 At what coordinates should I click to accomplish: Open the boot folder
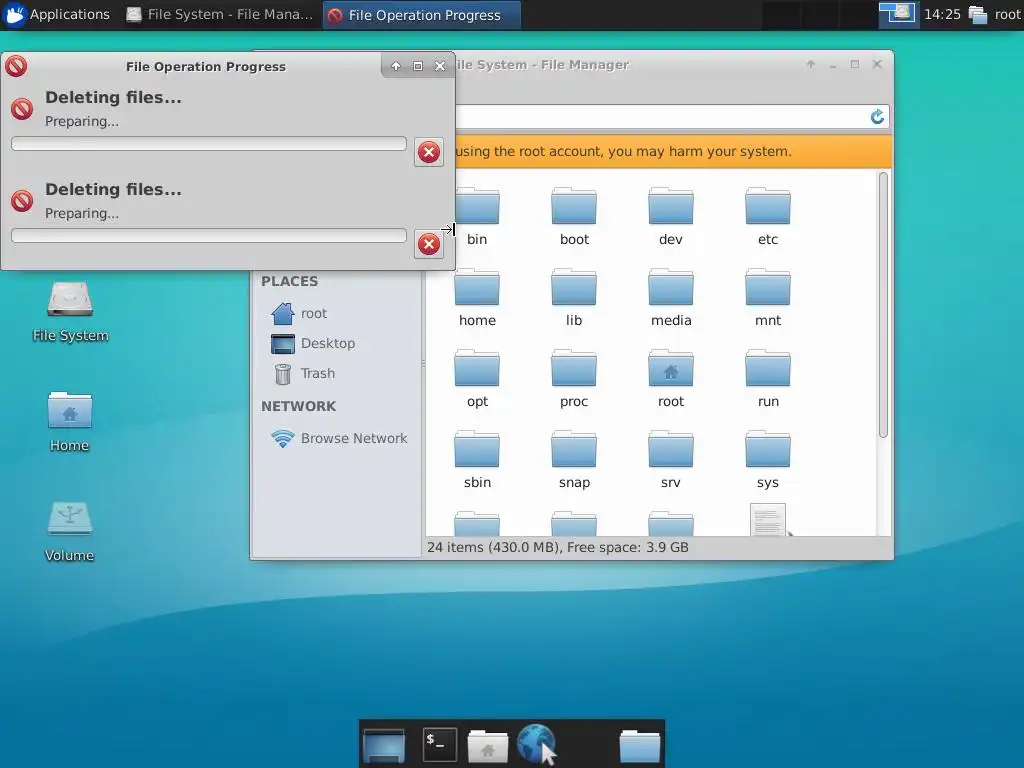(574, 216)
